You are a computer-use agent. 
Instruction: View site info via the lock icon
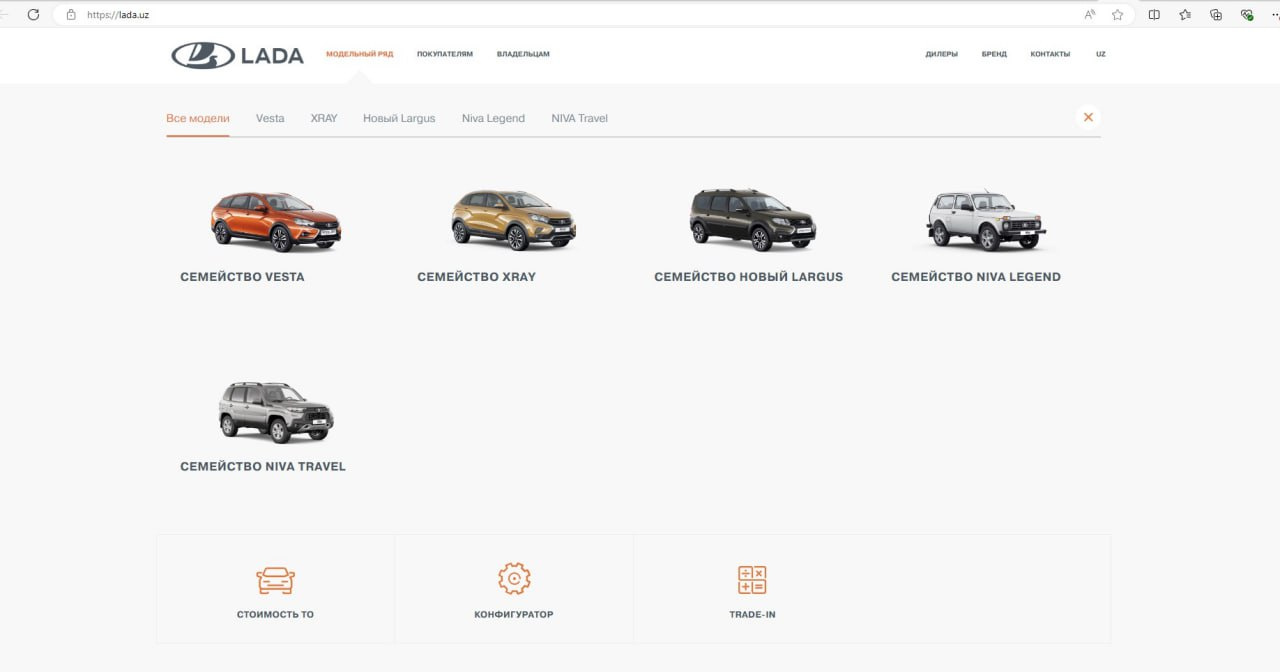[70, 15]
